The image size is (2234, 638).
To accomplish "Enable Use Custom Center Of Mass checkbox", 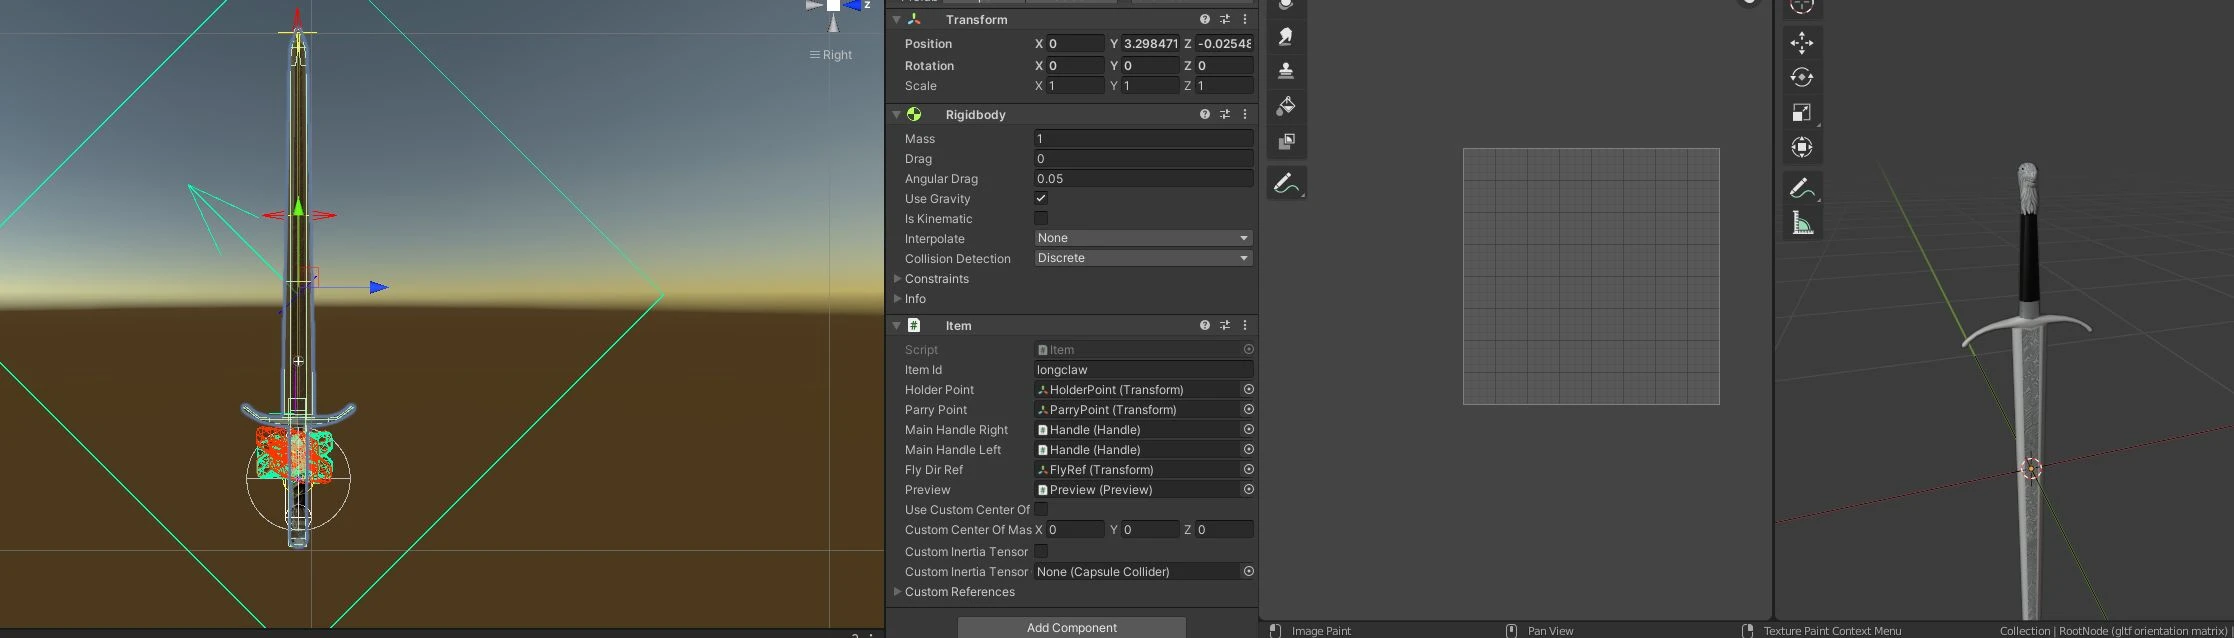I will [x=1041, y=509].
